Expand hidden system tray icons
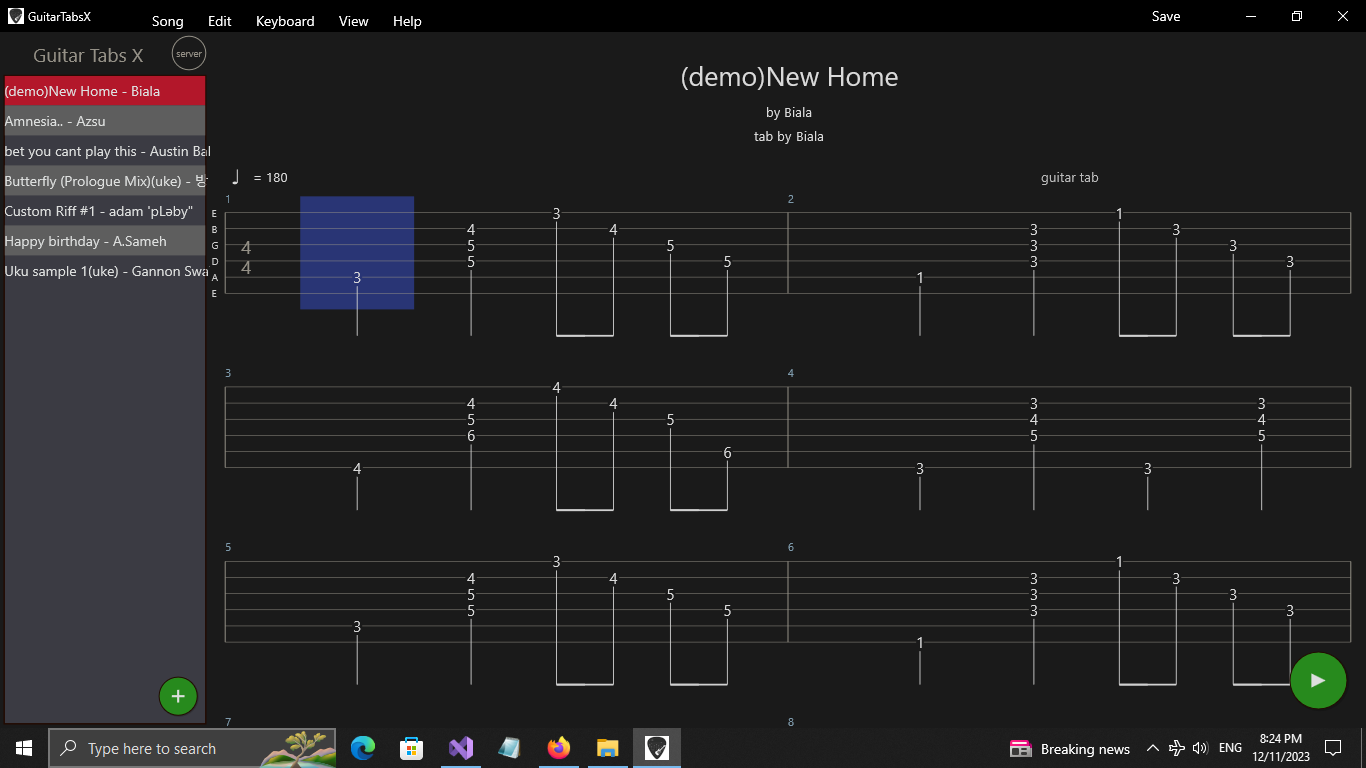This screenshot has height=768, width=1366. [x=1153, y=747]
